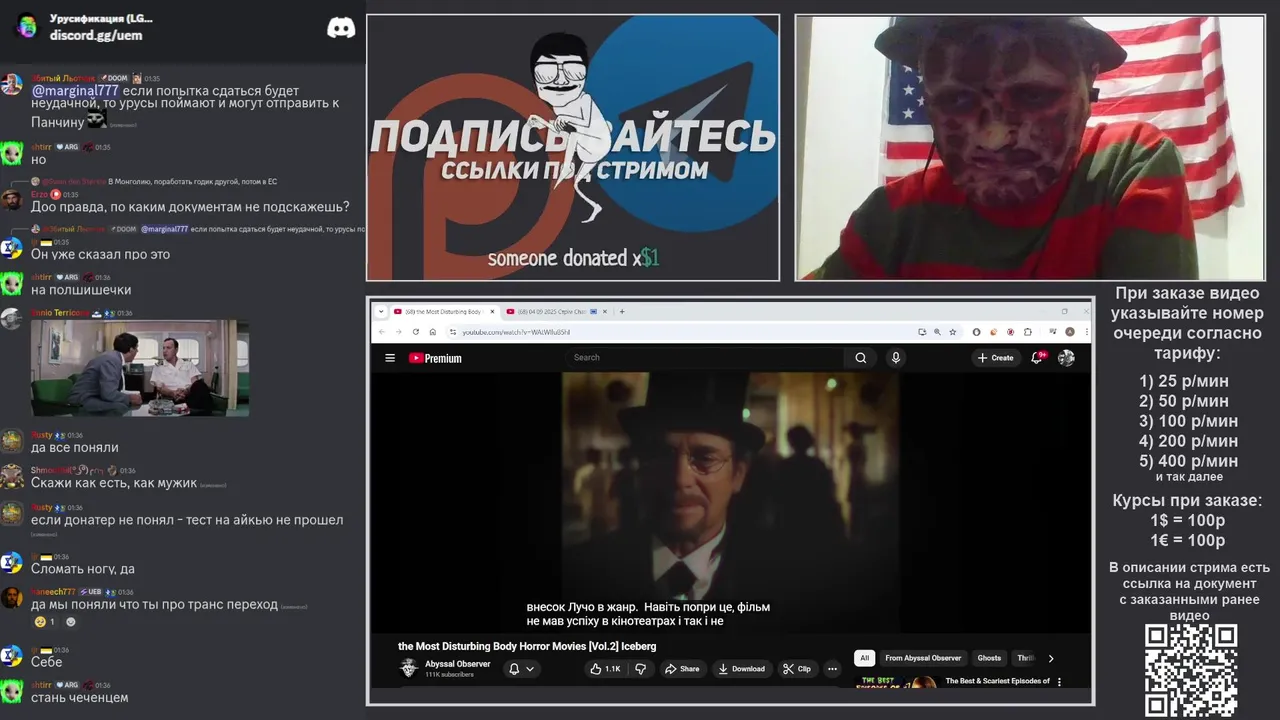Select the Ghosts filter chip
This screenshot has height=720, width=1280.
[989, 658]
